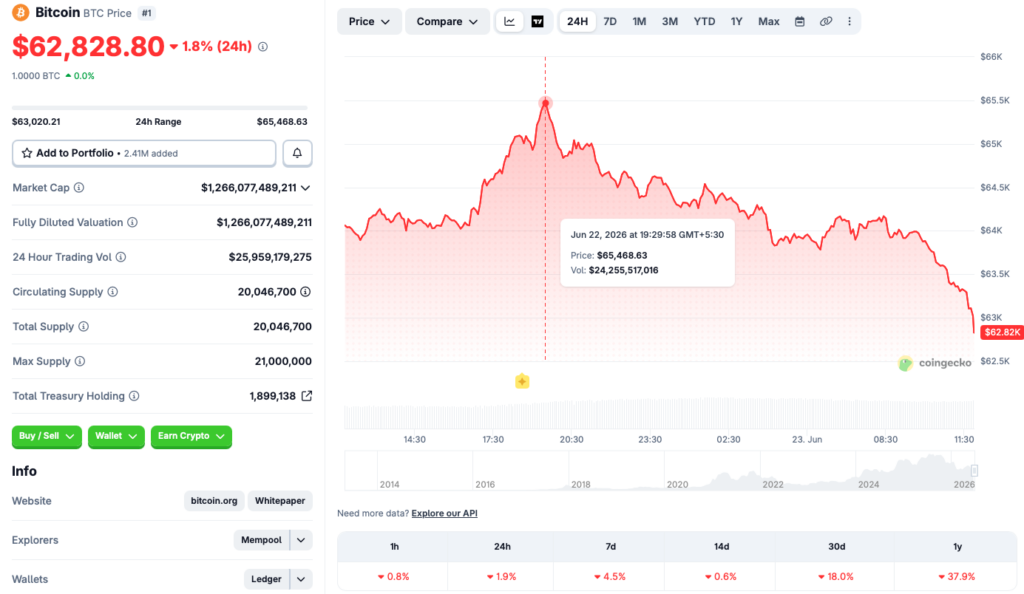Open the Whitepaper link

coord(280,501)
